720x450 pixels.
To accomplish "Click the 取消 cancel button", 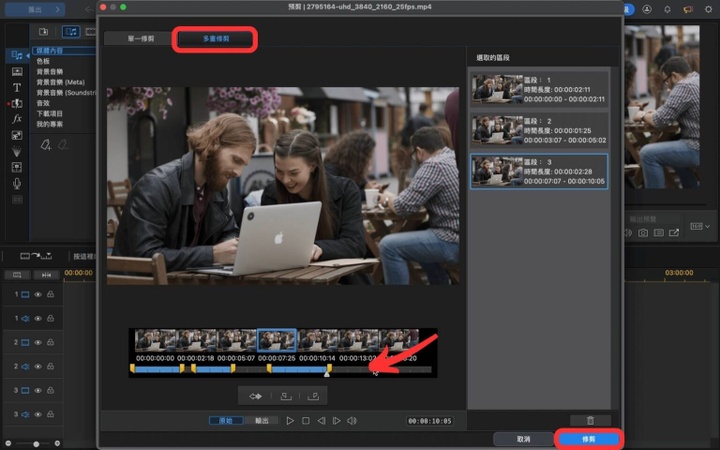I will coord(522,439).
